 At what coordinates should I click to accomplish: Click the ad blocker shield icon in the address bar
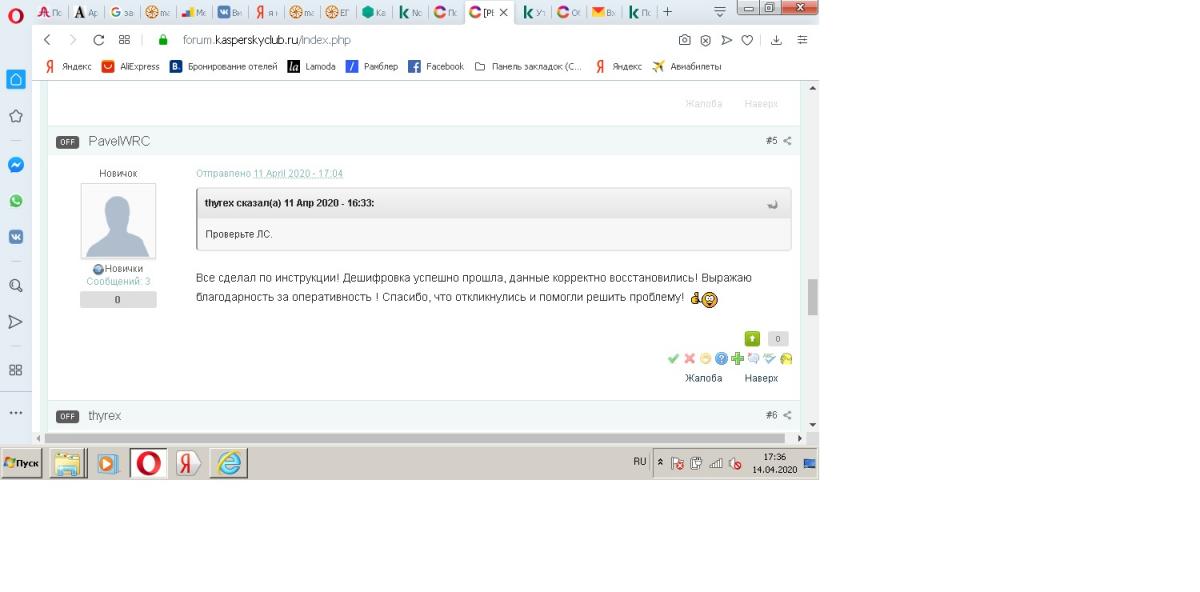click(x=705, y=40)
